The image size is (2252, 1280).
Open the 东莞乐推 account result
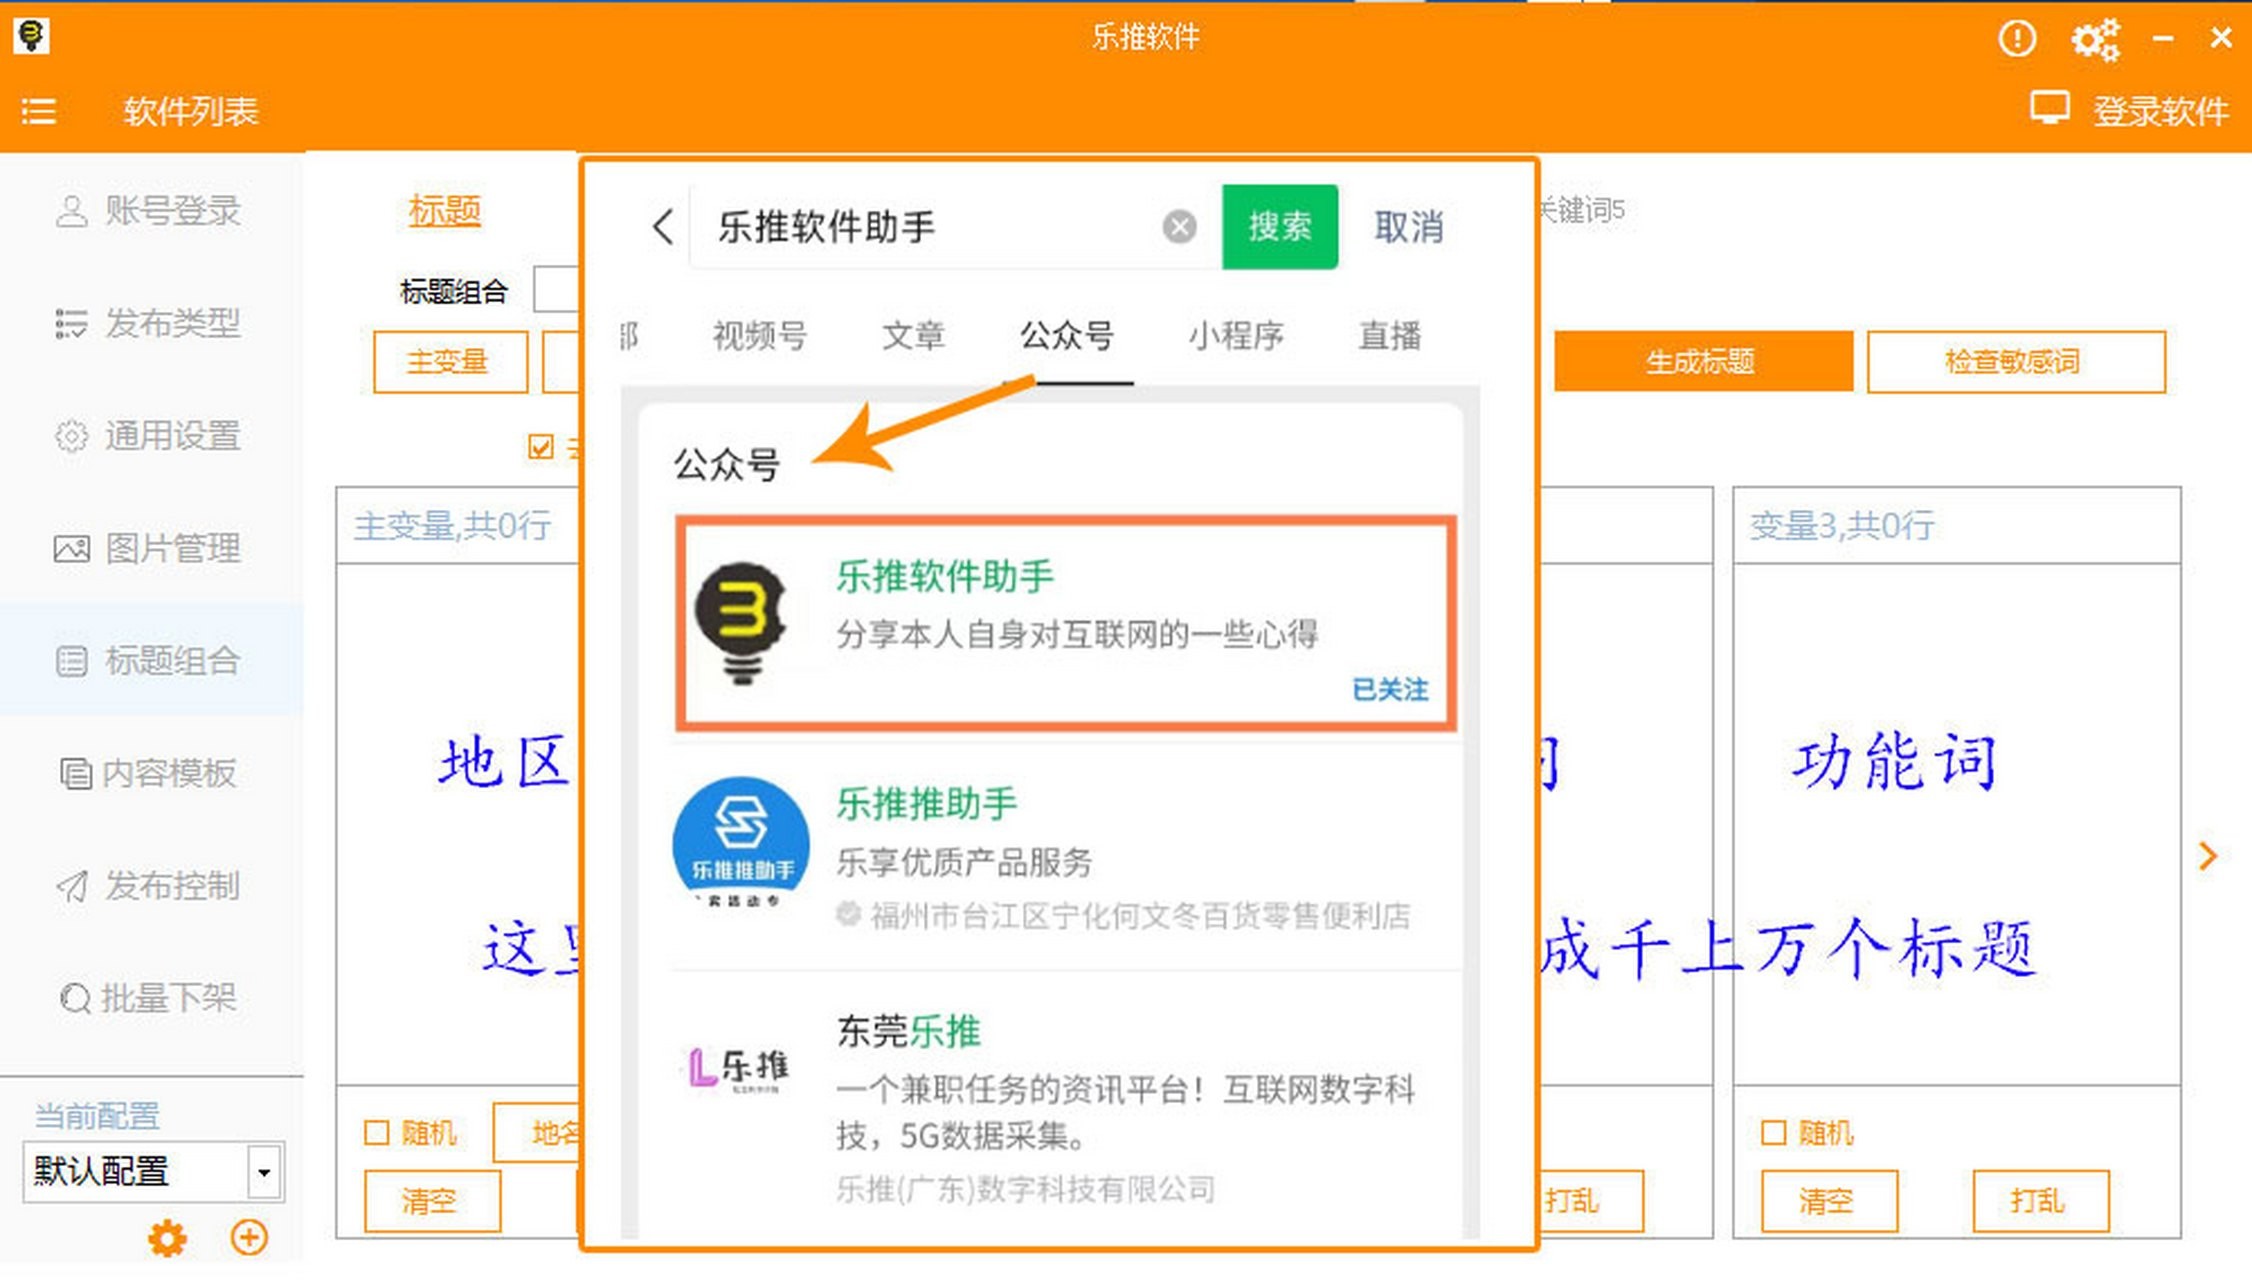point(1065,1108)
